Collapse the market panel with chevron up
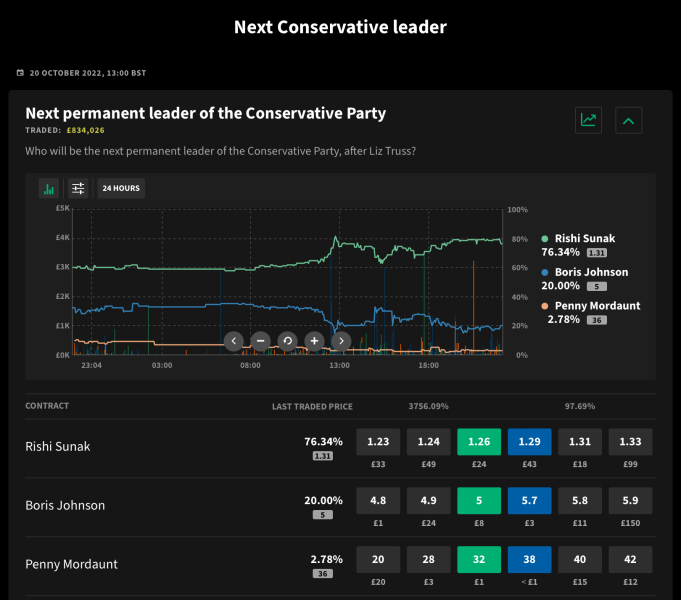 [x=628, y=121]
